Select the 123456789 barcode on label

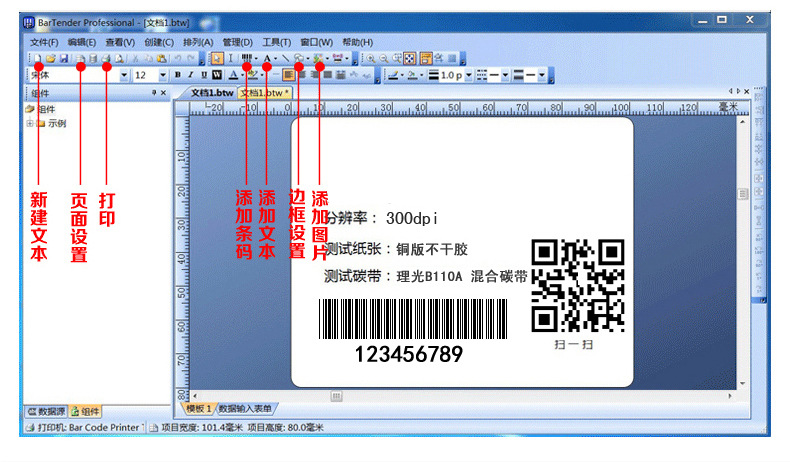coord(413,331)
